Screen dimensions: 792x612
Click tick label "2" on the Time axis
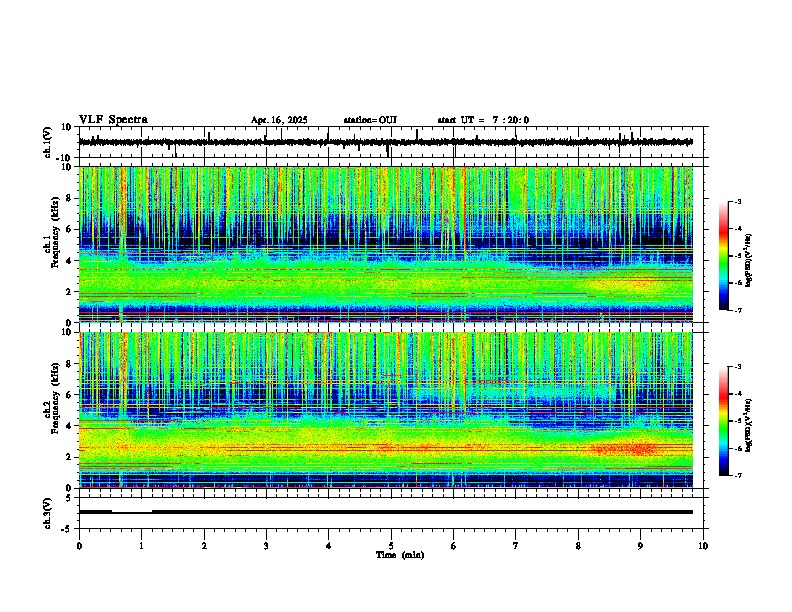point(204,546)
